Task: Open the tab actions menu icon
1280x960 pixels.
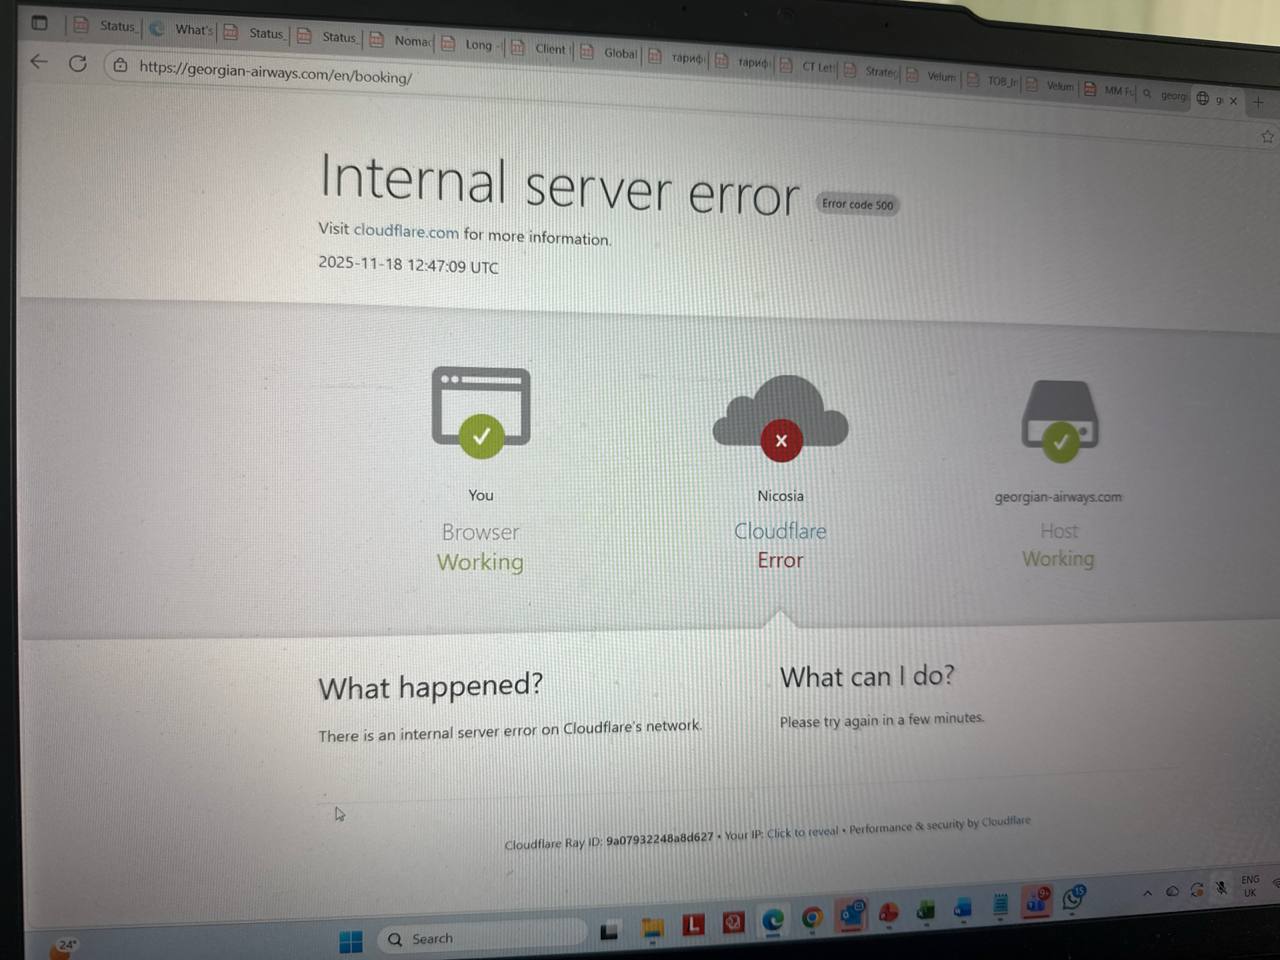Action: 40,22
